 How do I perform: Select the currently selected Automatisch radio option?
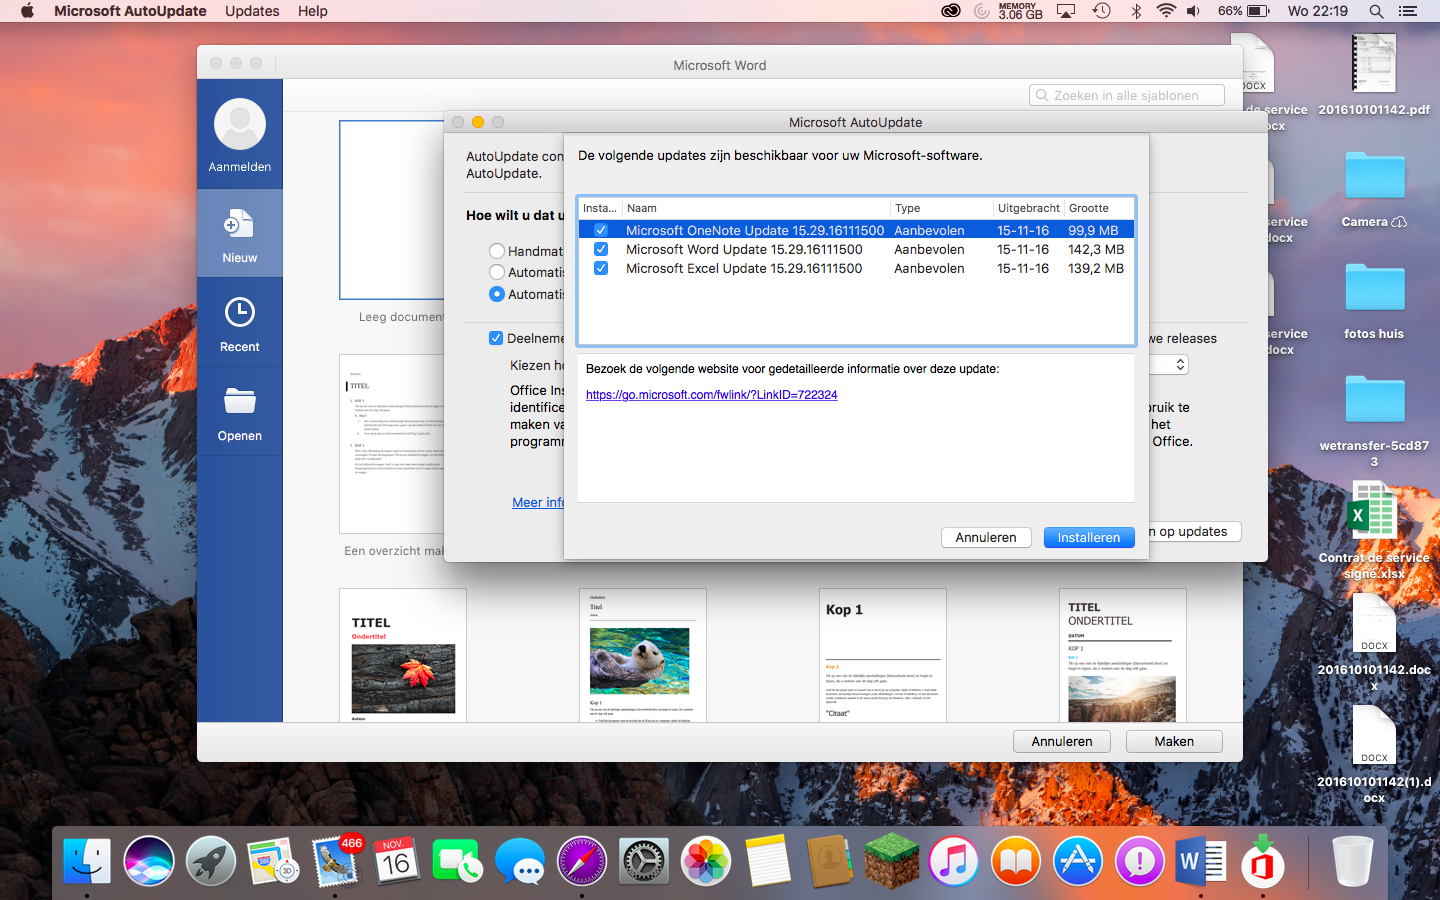click(497, 294)
